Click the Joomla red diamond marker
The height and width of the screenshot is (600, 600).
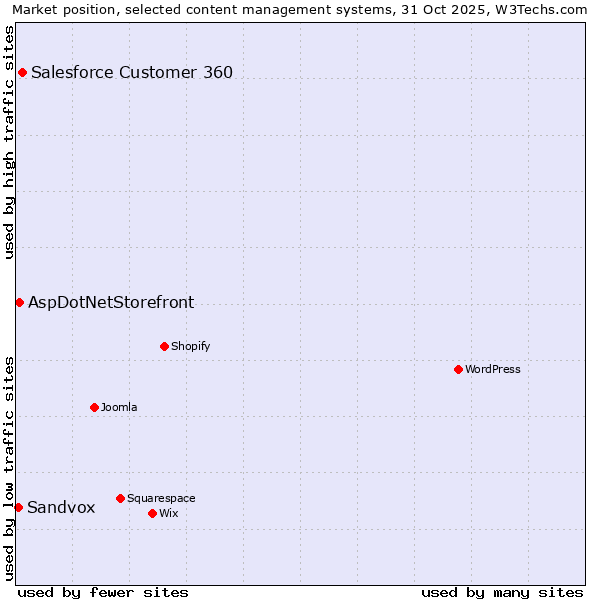click(94, 407)
